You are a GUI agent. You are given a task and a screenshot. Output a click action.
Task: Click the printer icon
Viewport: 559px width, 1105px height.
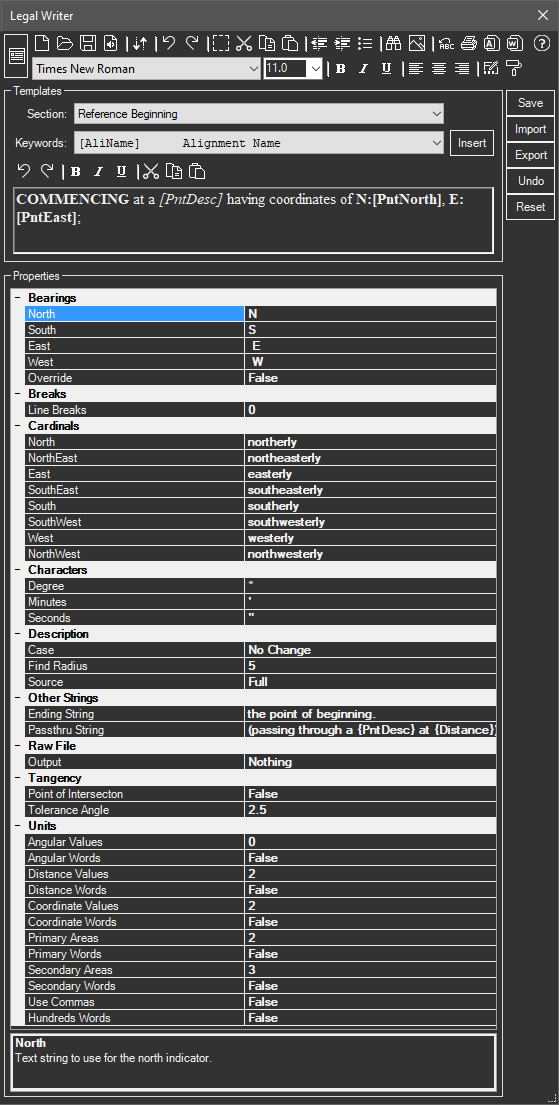(469, 44)
